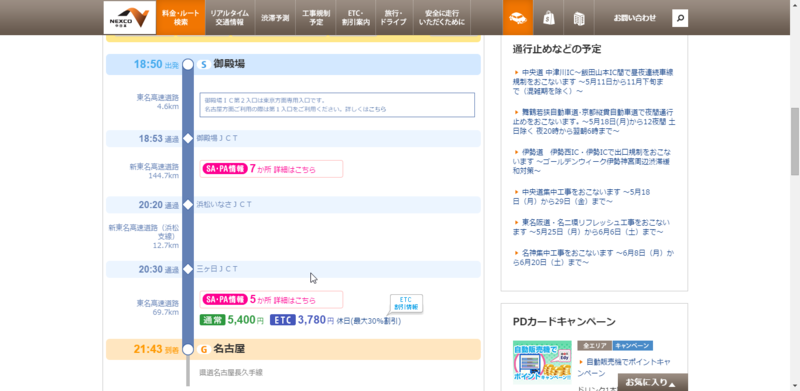Viewport: 800px width, 391px height.
Task: Click 通行止めなどの予定 heading
Action: tap(557, 49)
